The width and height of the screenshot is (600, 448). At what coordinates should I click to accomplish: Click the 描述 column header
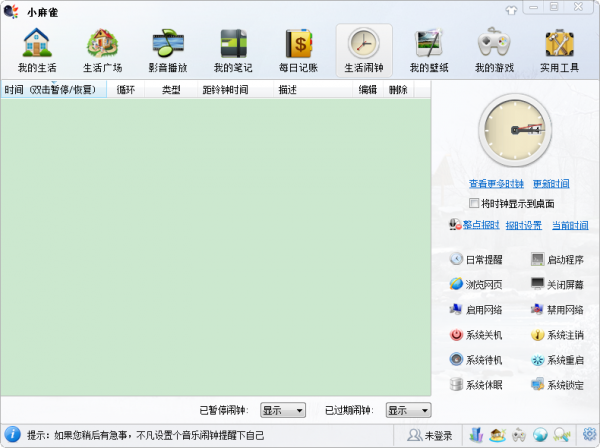(x=313, y=90)
